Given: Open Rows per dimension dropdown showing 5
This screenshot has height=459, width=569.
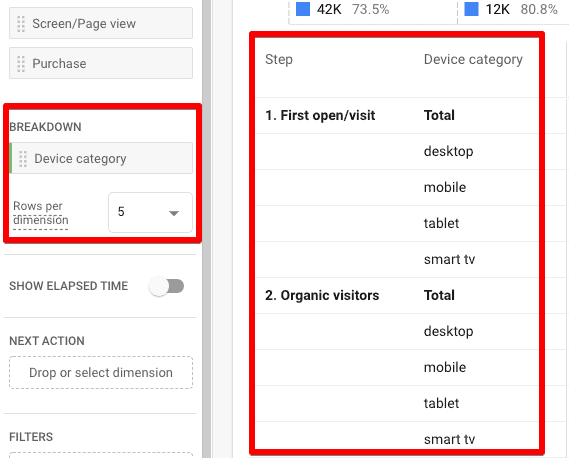Looking at the screenshot, I should point(150,212).
